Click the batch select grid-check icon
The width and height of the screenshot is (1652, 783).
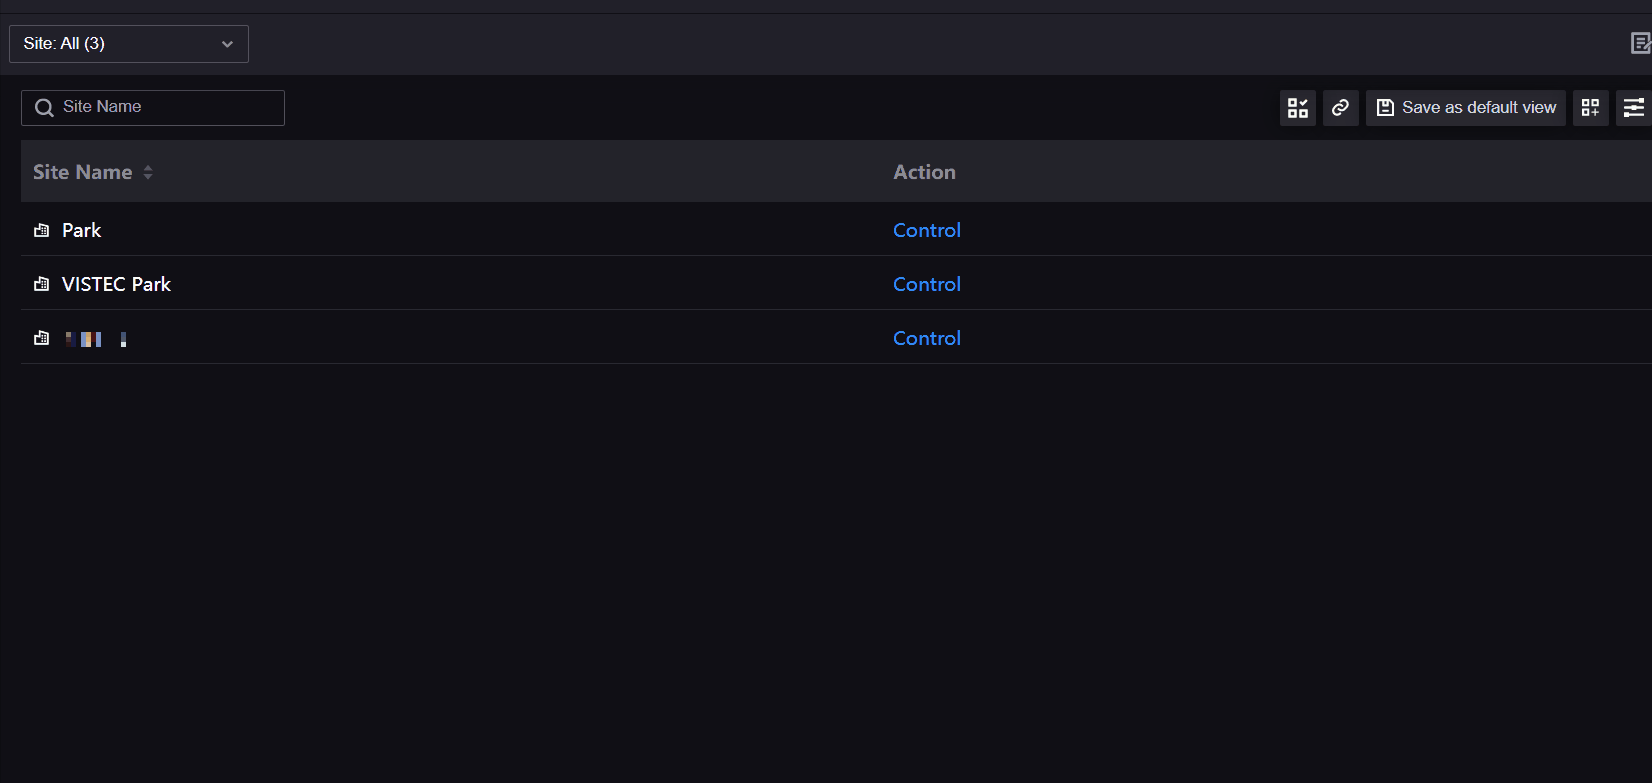[1297, 108]
